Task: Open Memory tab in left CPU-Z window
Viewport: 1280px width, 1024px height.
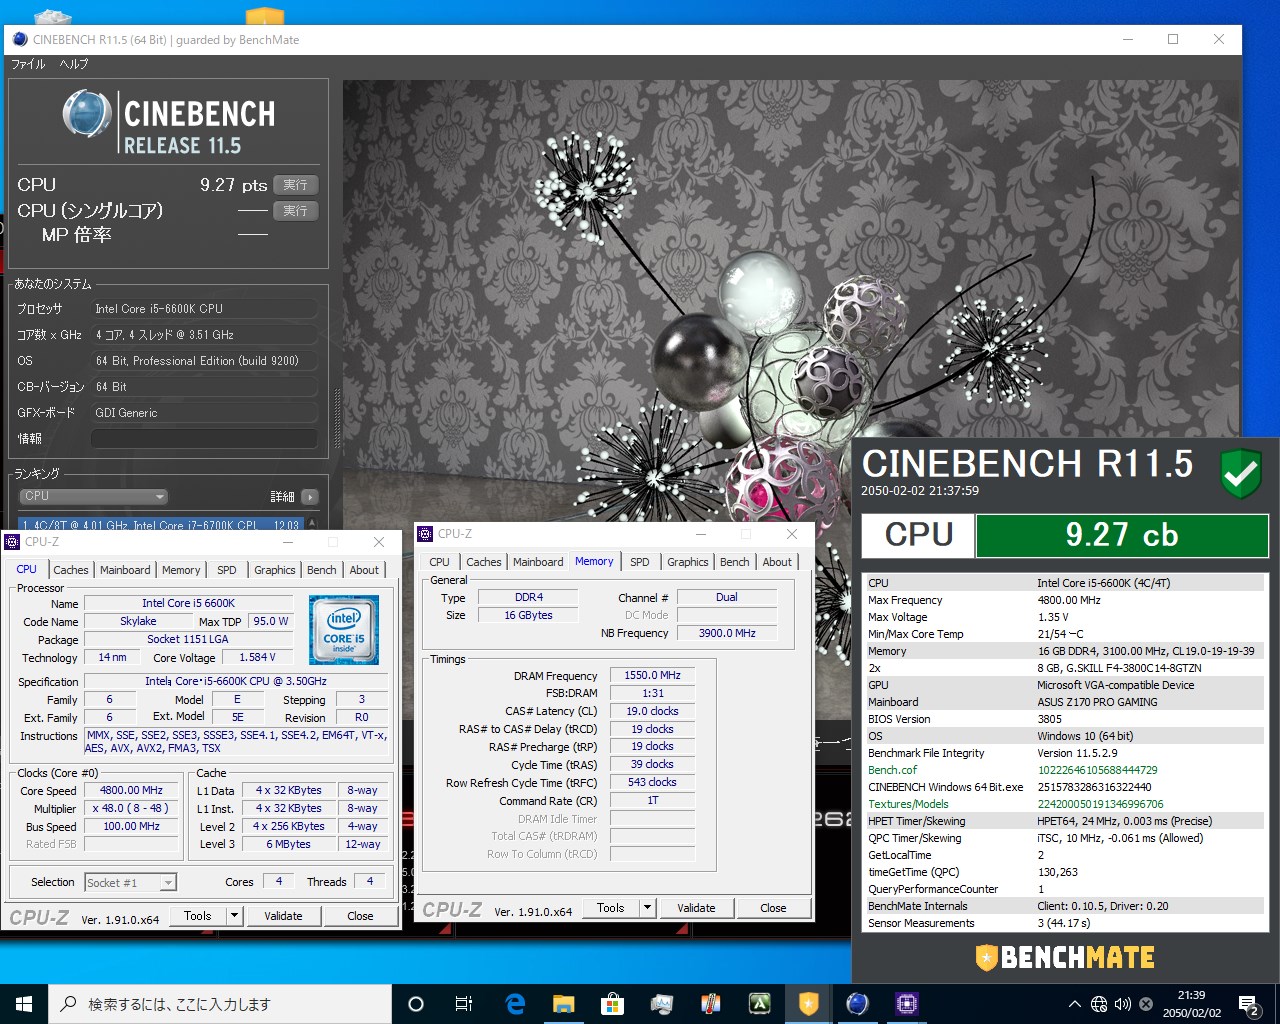Action: (181, 570)
